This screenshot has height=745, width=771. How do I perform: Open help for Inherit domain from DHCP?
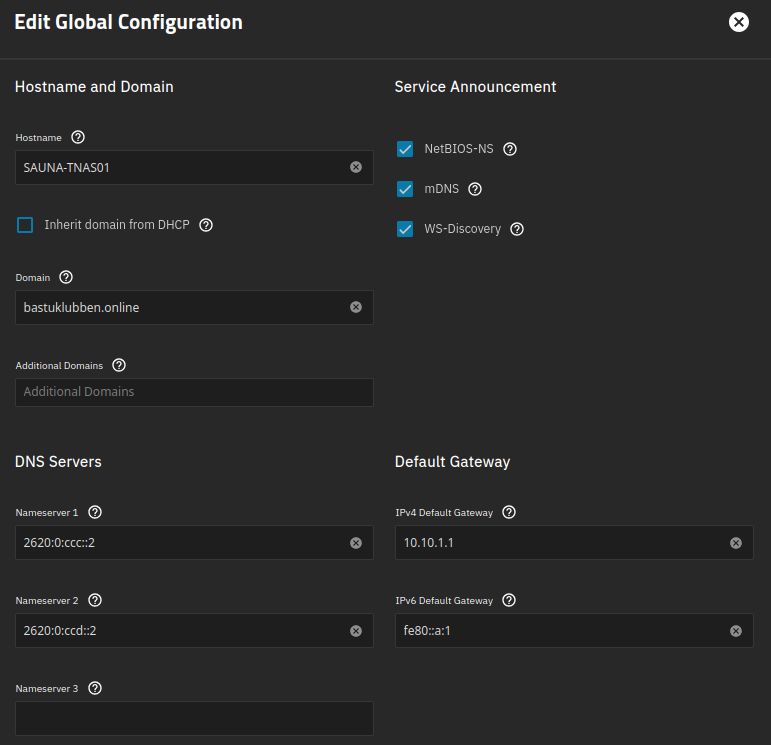(206, 225)
